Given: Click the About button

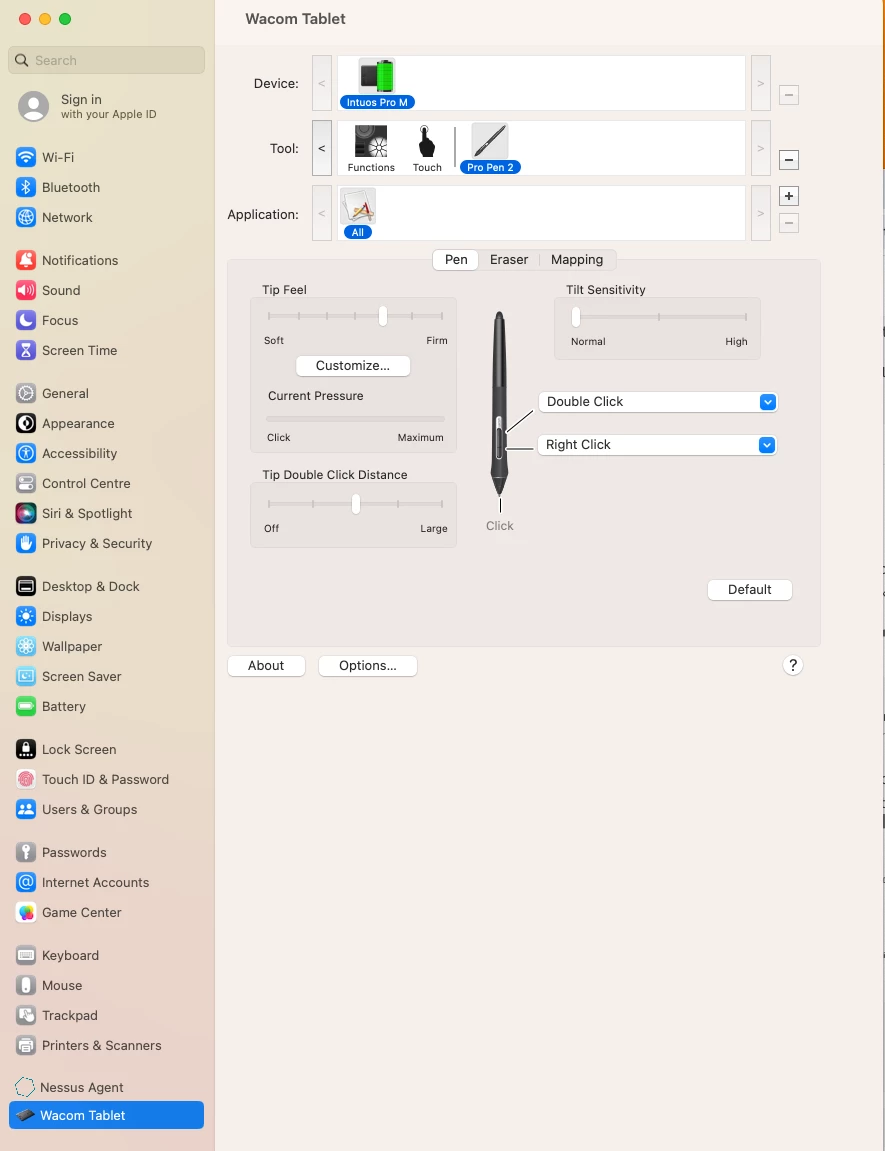Looking at the screenshot, I should click(266, 665).
